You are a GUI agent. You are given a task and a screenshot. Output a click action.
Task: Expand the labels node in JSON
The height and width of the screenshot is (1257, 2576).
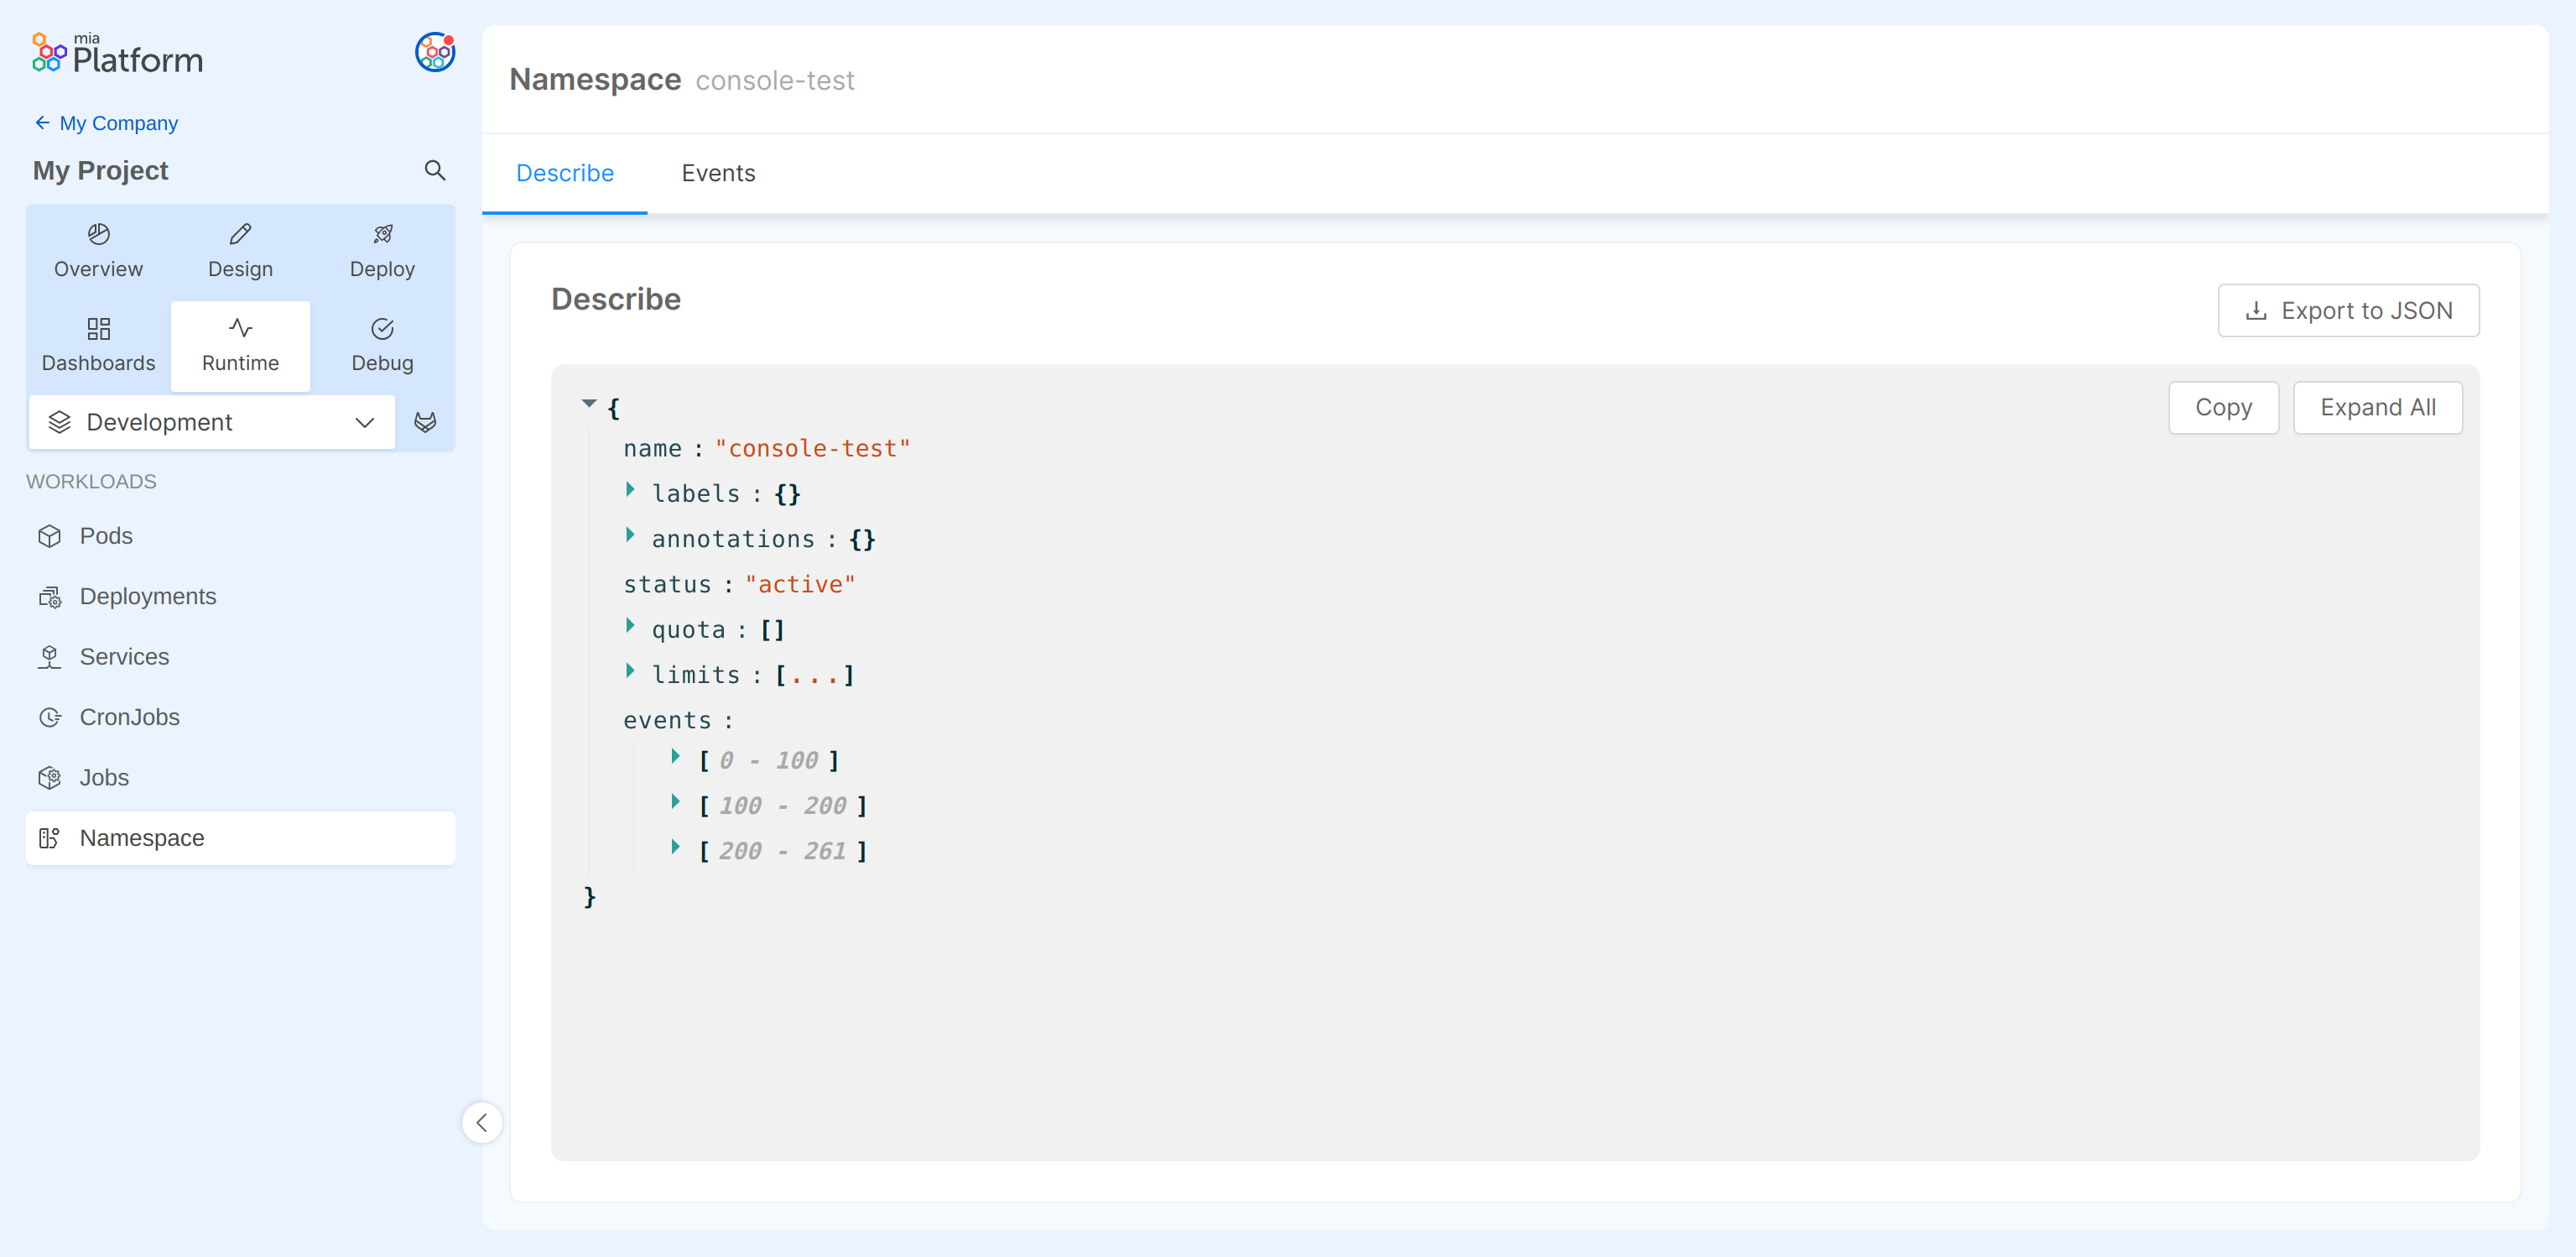(x=630, y=490)
